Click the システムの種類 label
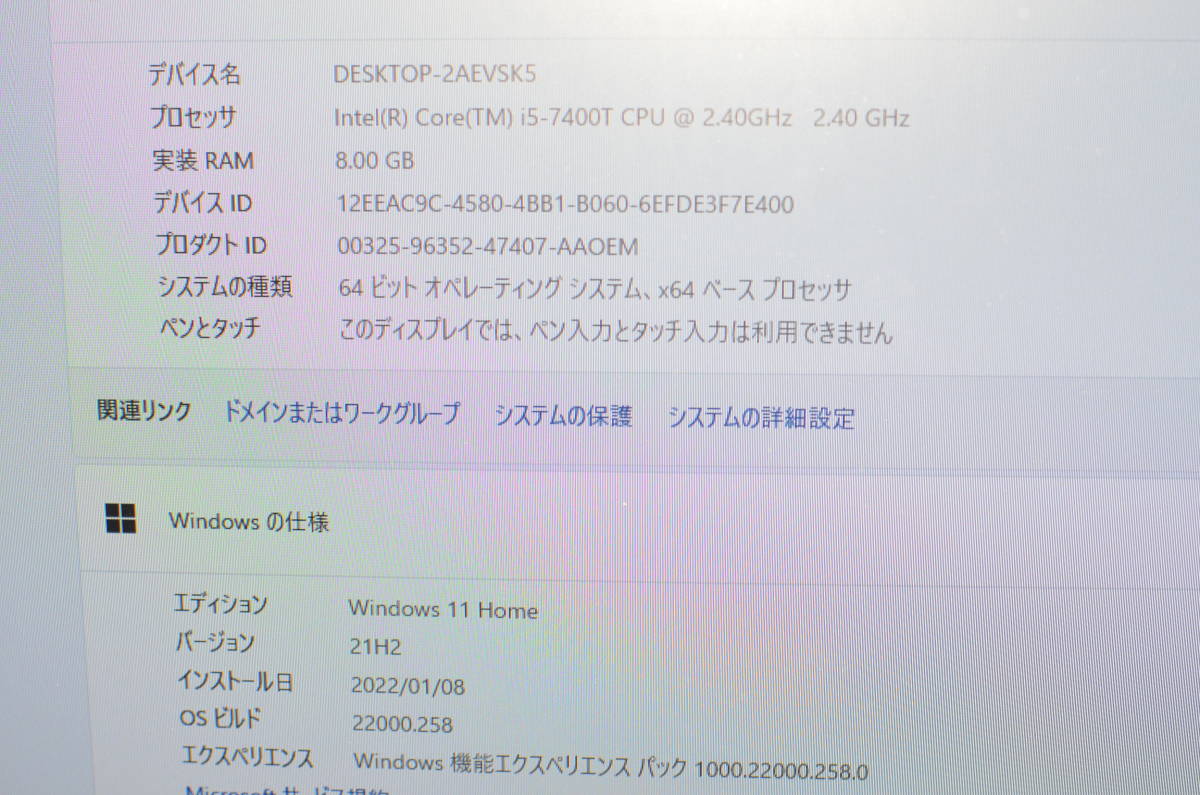This screenshot has width=1200, height=795. [225, 287]
